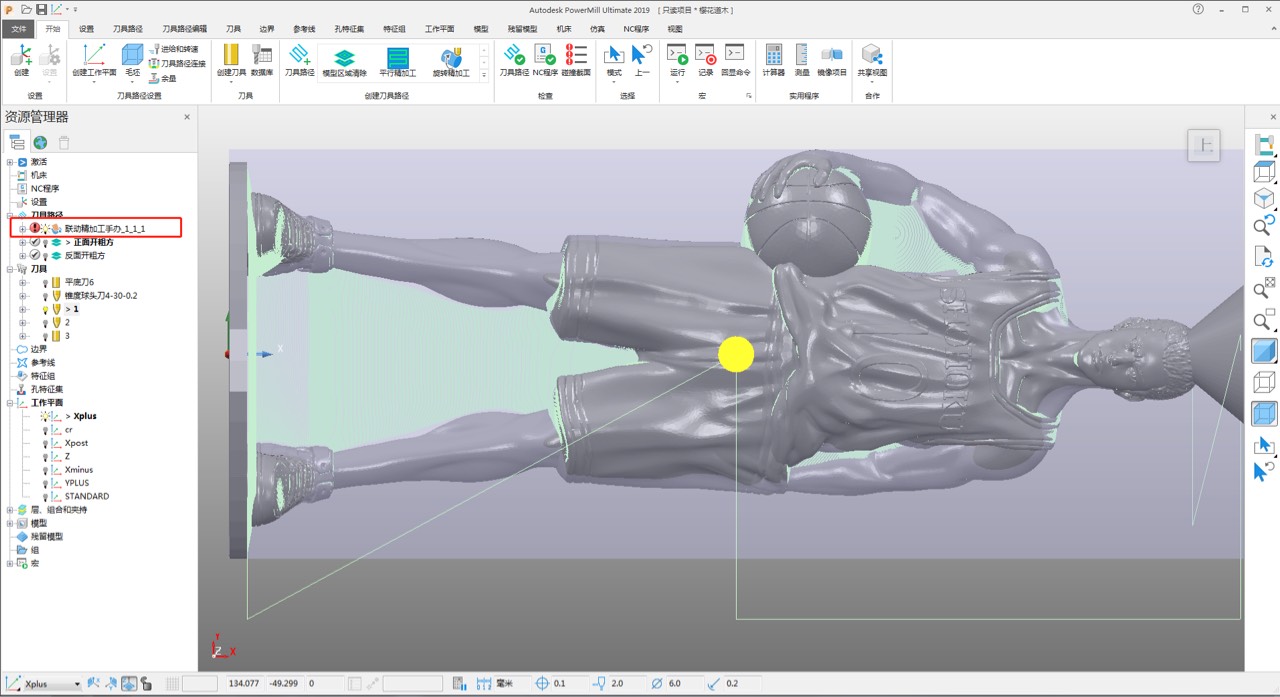The width and height of the screenshot is (1280, 697).
Task: Toggle light bulb for tool 2
Action: [x=45, y=323]
